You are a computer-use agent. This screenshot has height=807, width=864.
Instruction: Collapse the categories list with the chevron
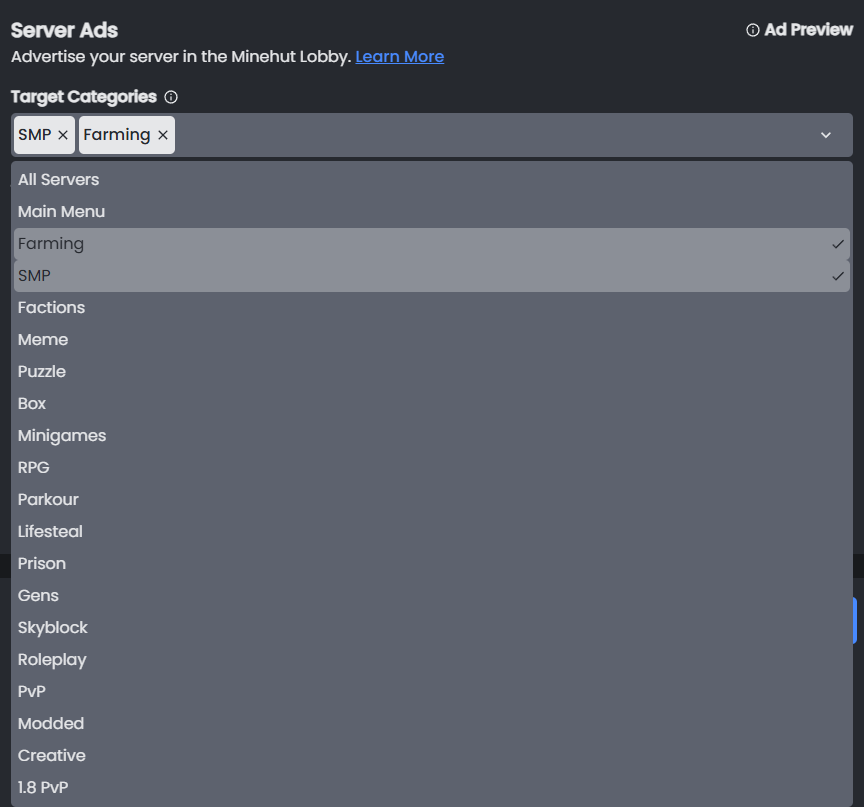click(x=827, y=134)
